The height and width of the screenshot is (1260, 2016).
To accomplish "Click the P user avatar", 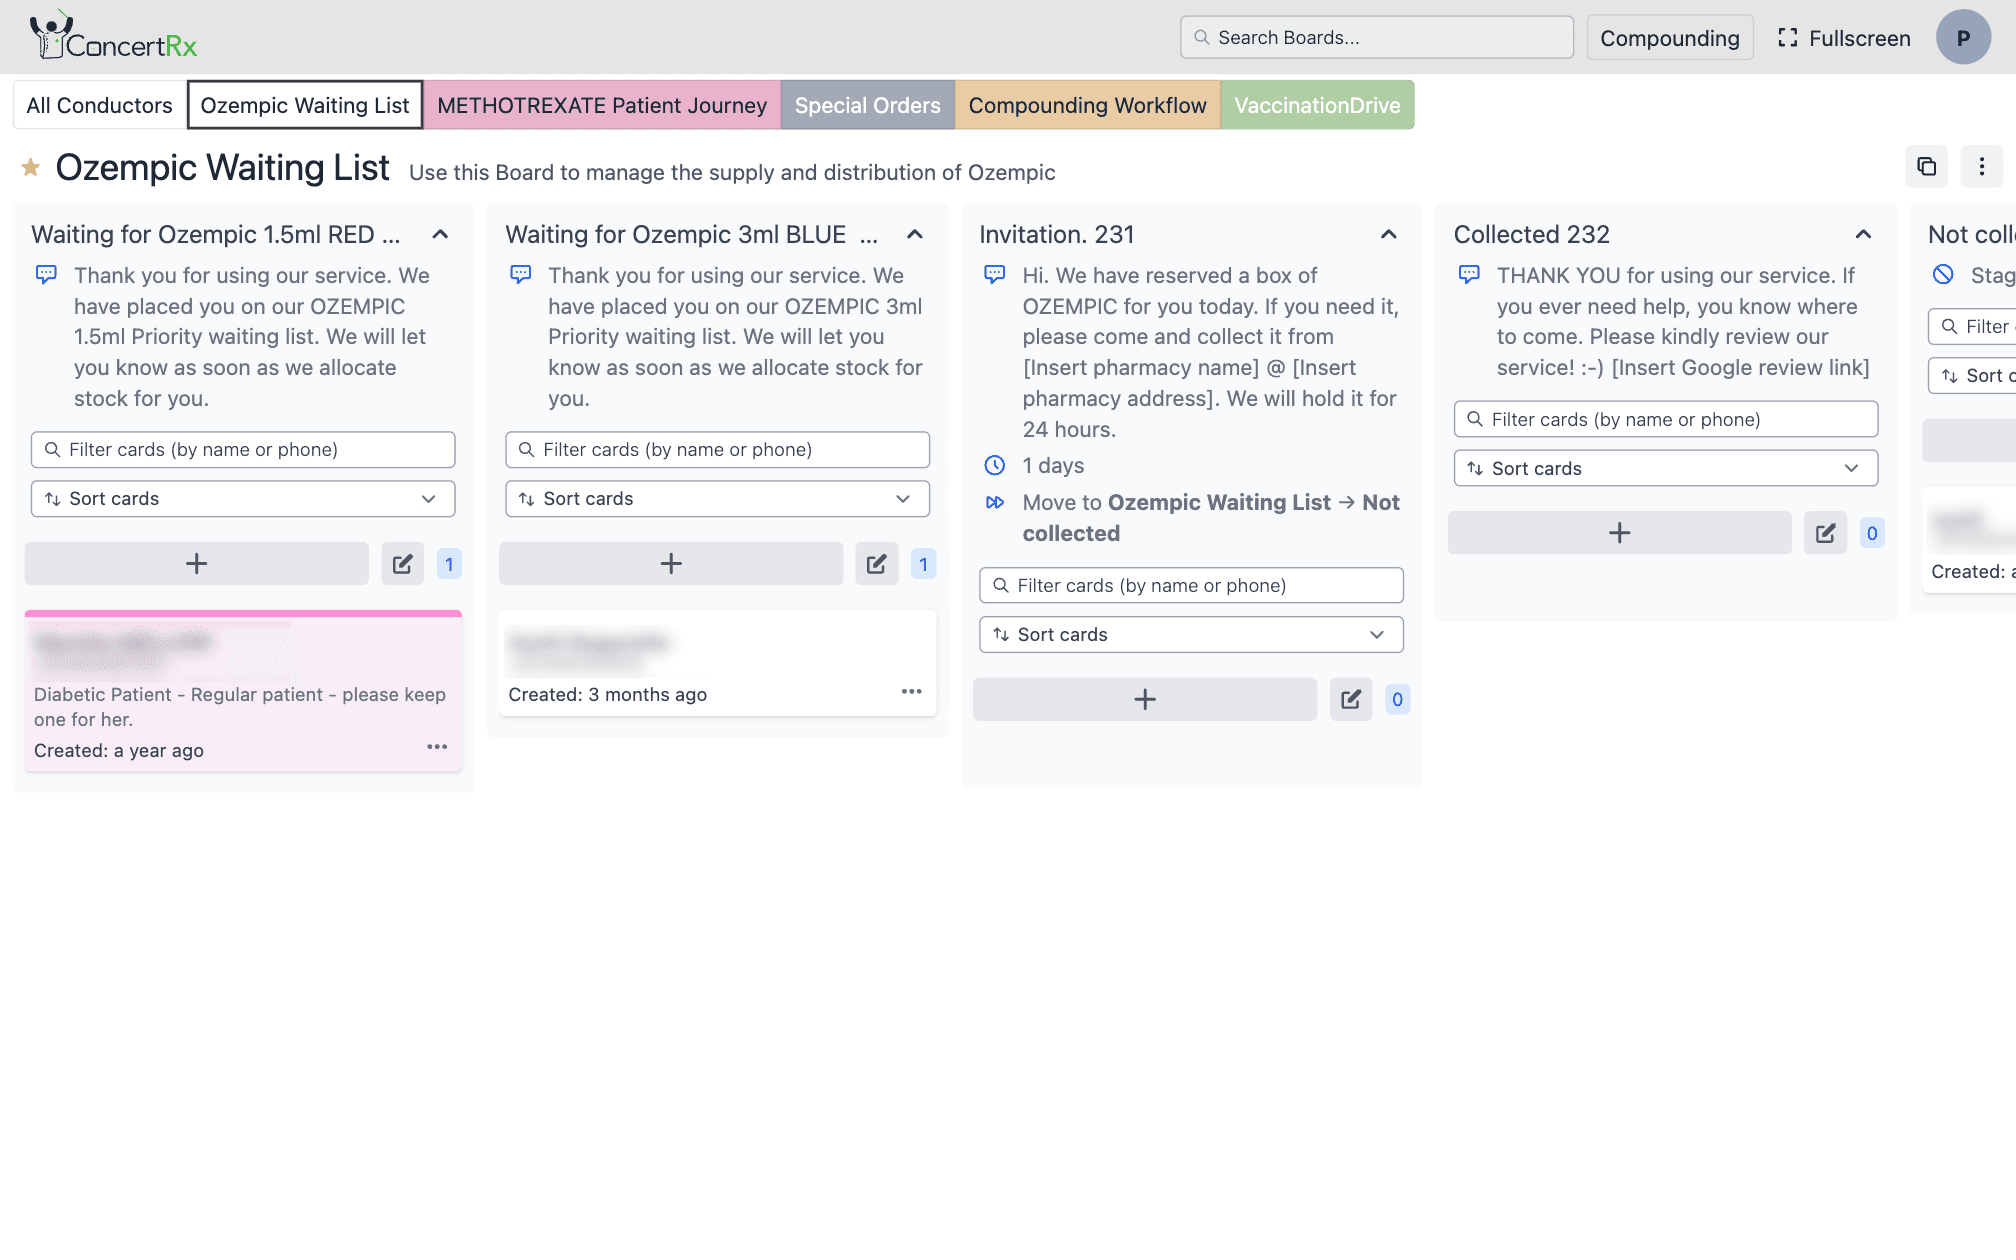I will 1962,38.
